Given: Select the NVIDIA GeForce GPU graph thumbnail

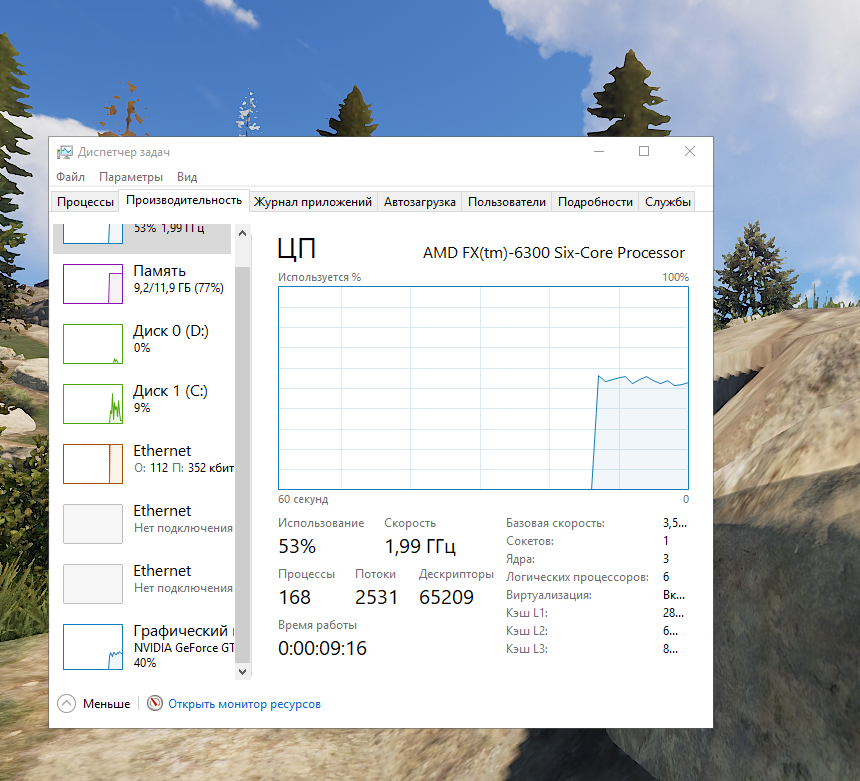Looking at the screenshot, I should (x=93, y=647).
